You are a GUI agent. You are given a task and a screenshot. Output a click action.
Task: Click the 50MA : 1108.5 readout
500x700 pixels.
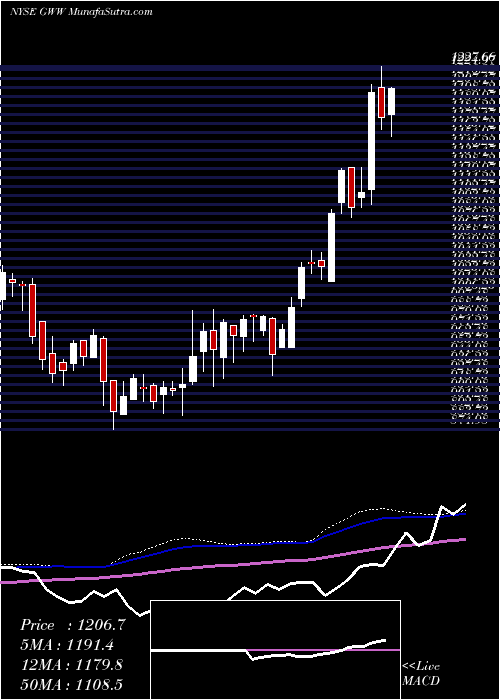click(71, 685)
